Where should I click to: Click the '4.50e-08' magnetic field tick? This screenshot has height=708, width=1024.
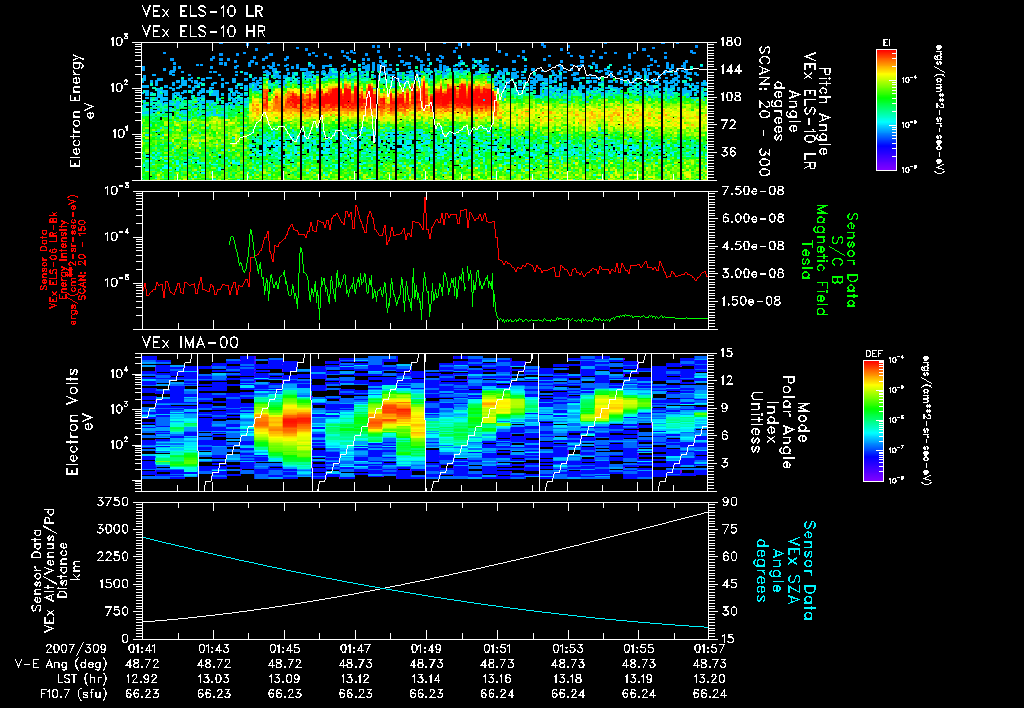click(x=752, y=246)
